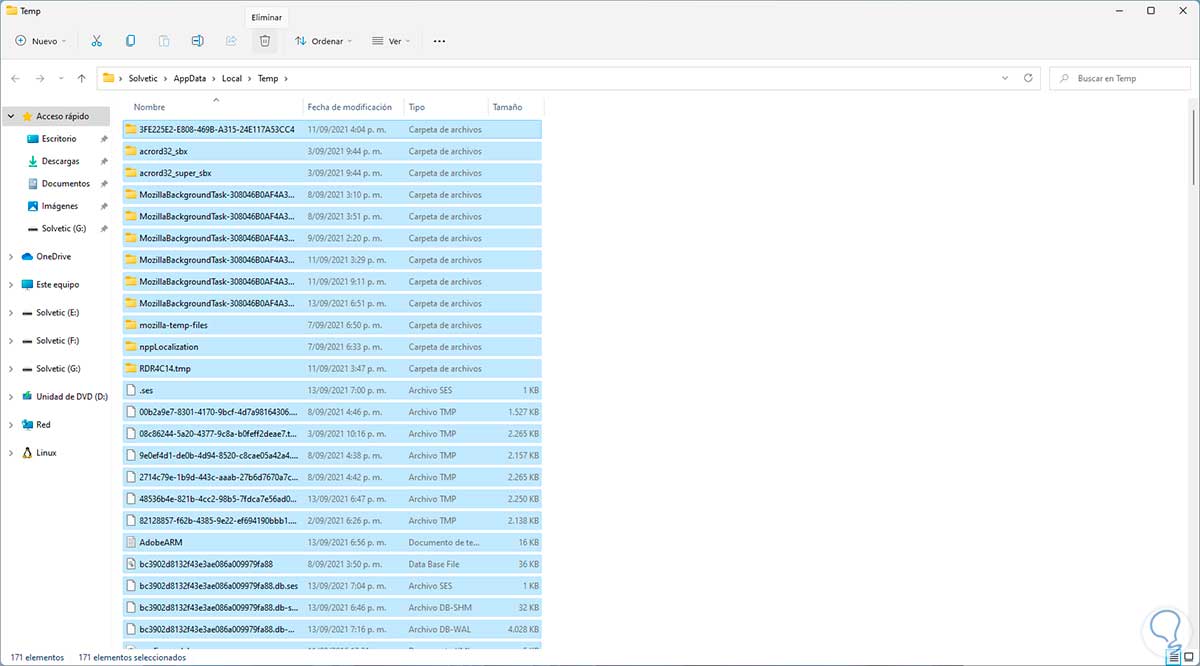Open the Ordenar dropdown menu
The width and height of the screenshot is (1200, 666).
[x=324, y=41]
